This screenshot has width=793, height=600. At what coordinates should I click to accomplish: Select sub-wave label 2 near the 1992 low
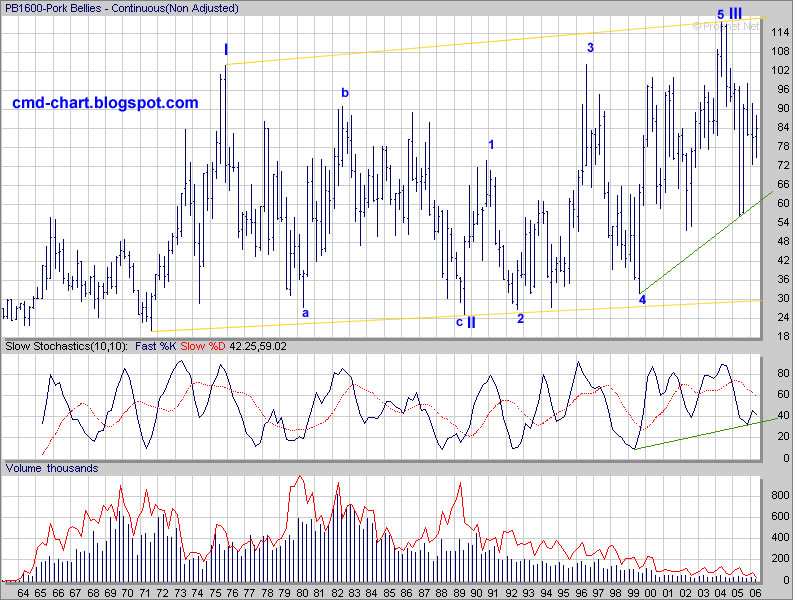[520, 319]
